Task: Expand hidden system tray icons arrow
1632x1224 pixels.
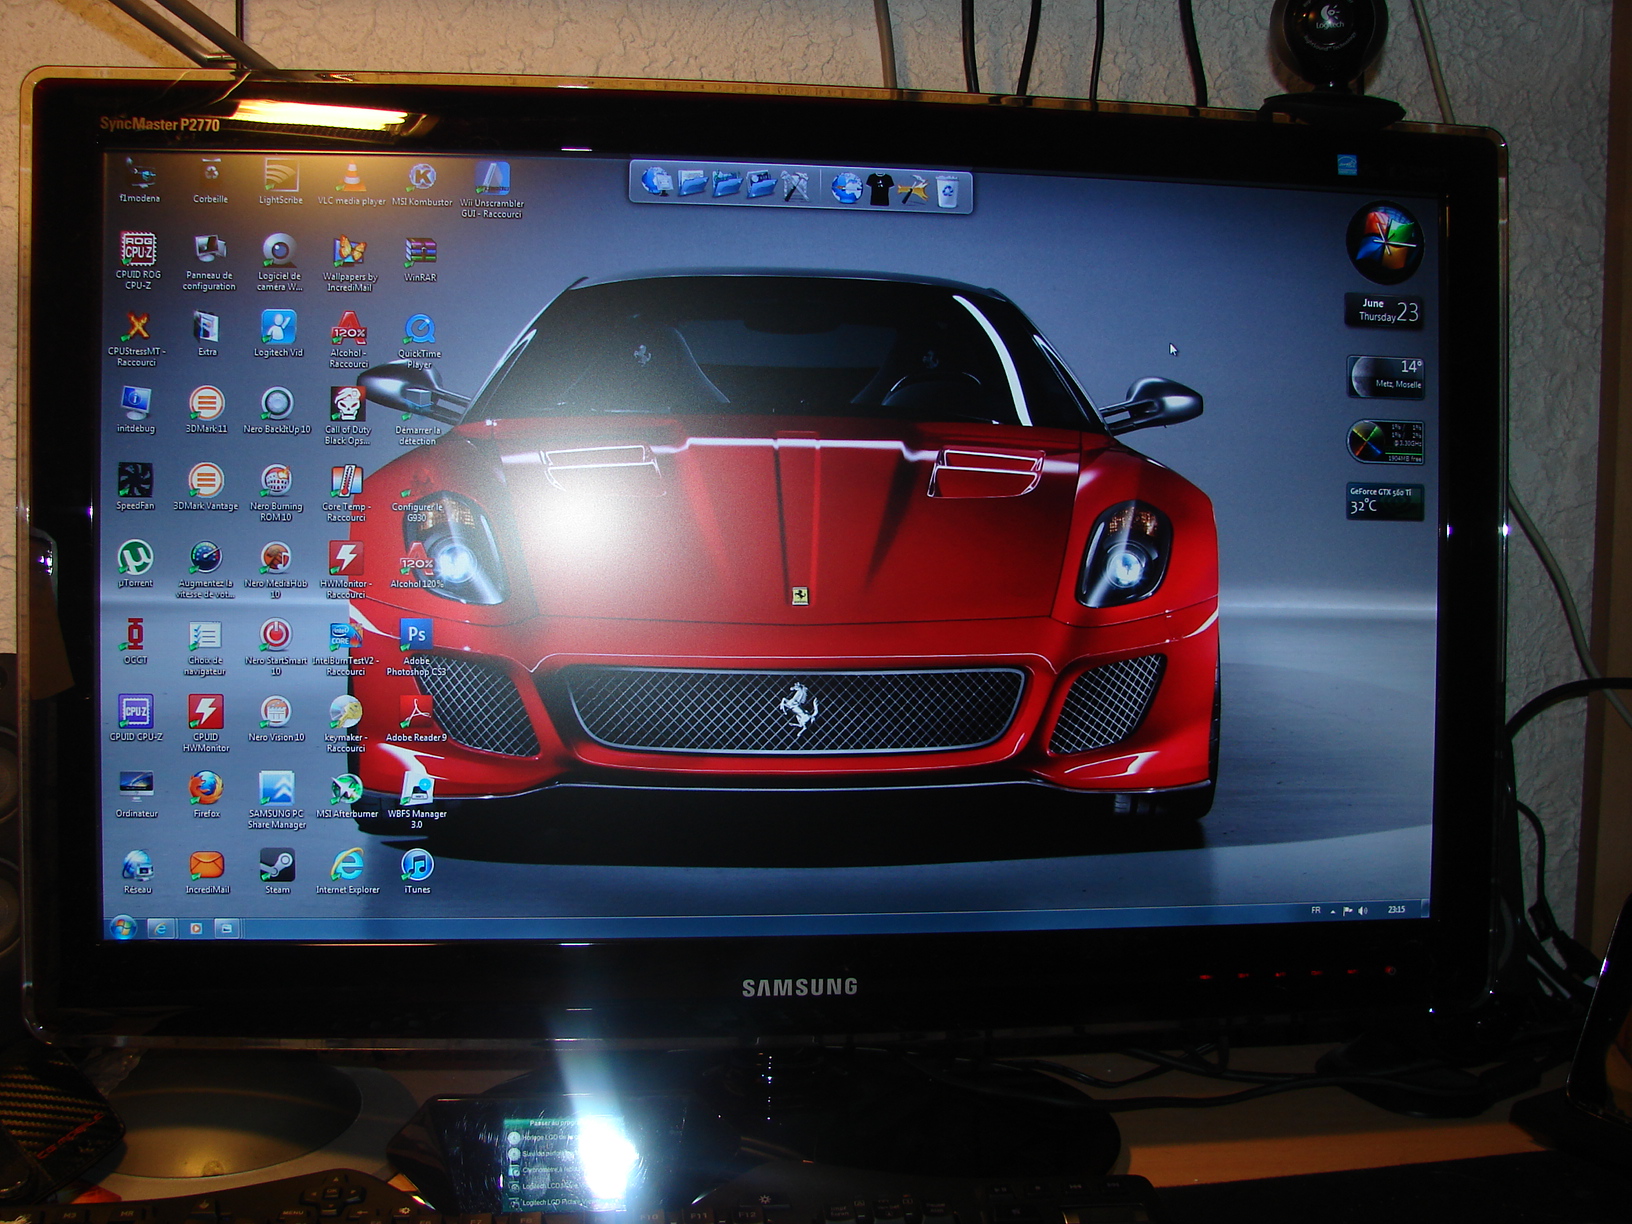Action: point(1333,911)
